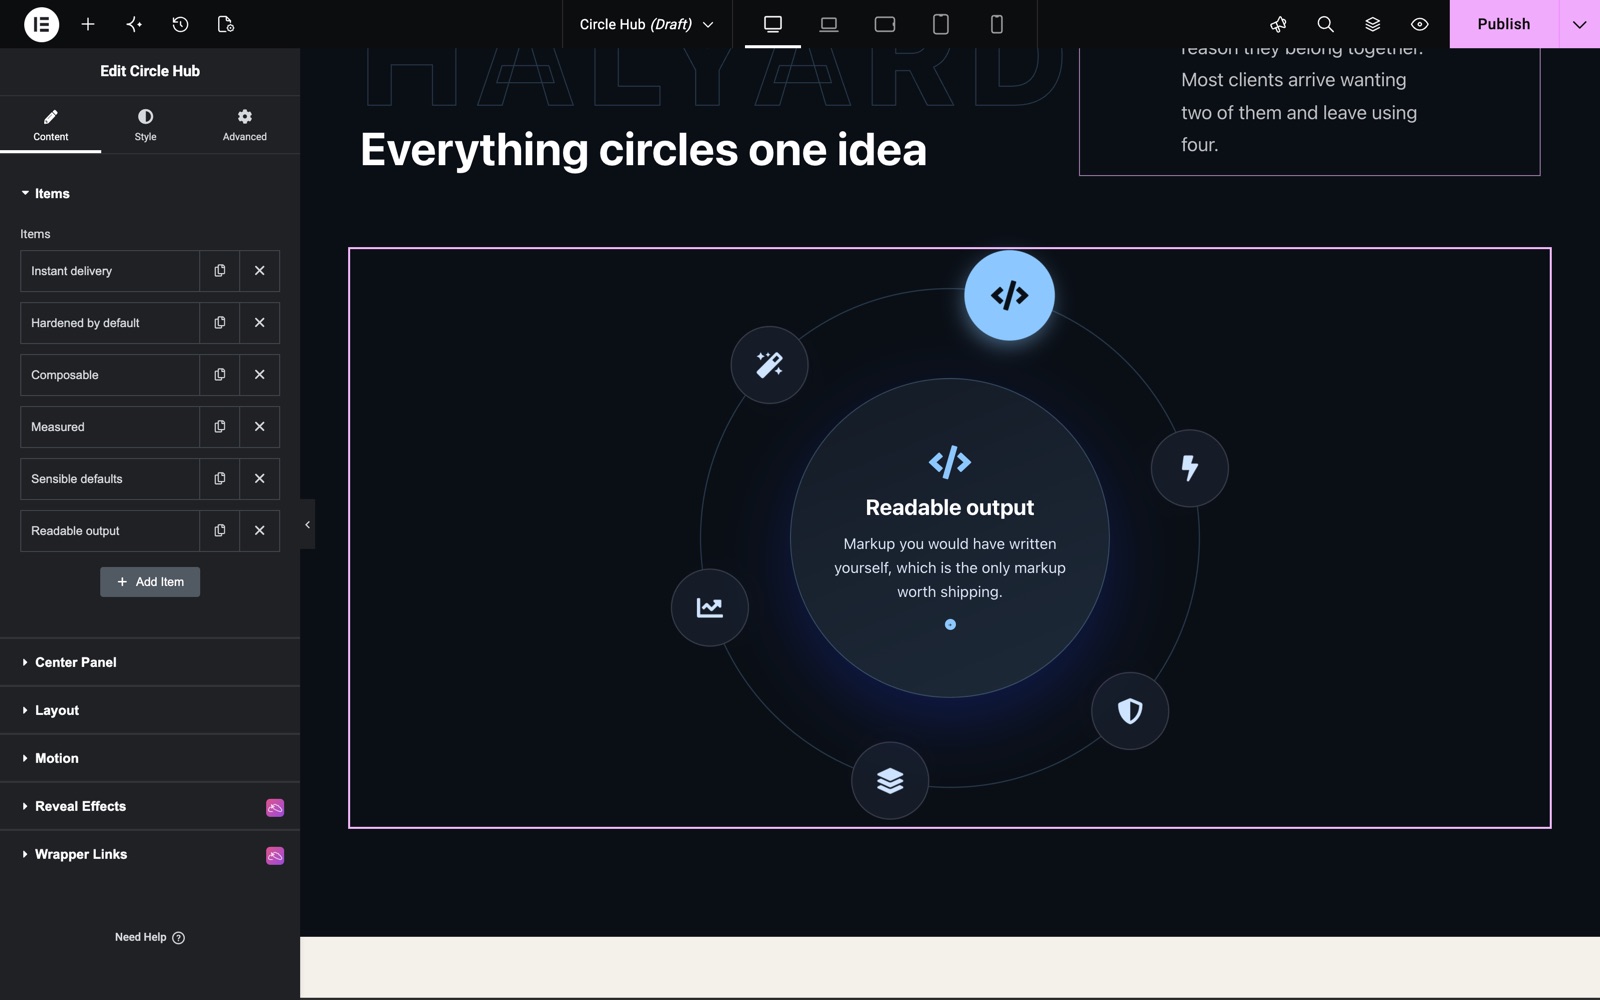Open the structure layers panel icon
The height and width of the screenshot is (1000, 1600).
click(1372, 24)
